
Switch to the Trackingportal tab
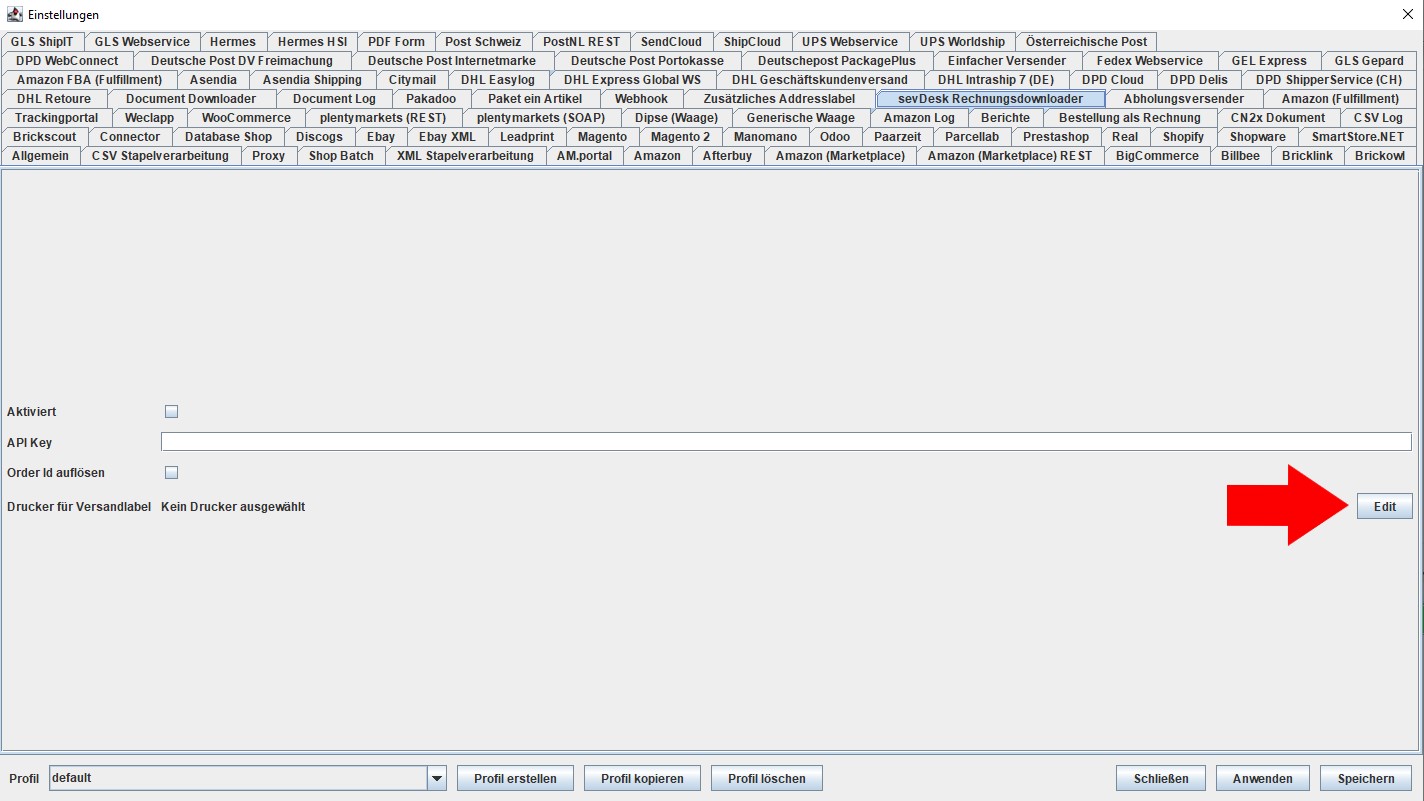56,118
